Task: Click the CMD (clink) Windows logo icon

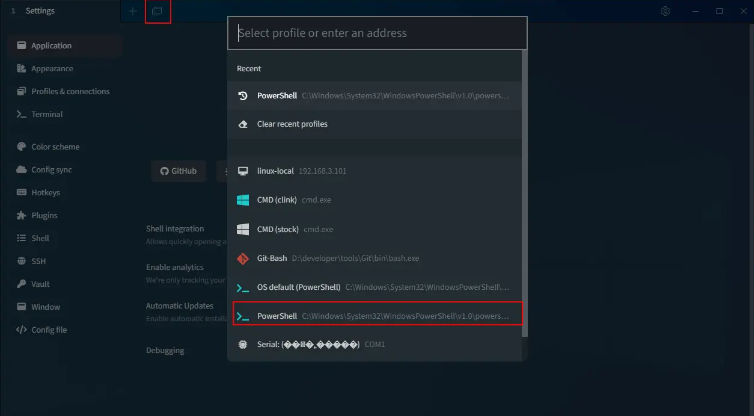Action: pos(243,200)
